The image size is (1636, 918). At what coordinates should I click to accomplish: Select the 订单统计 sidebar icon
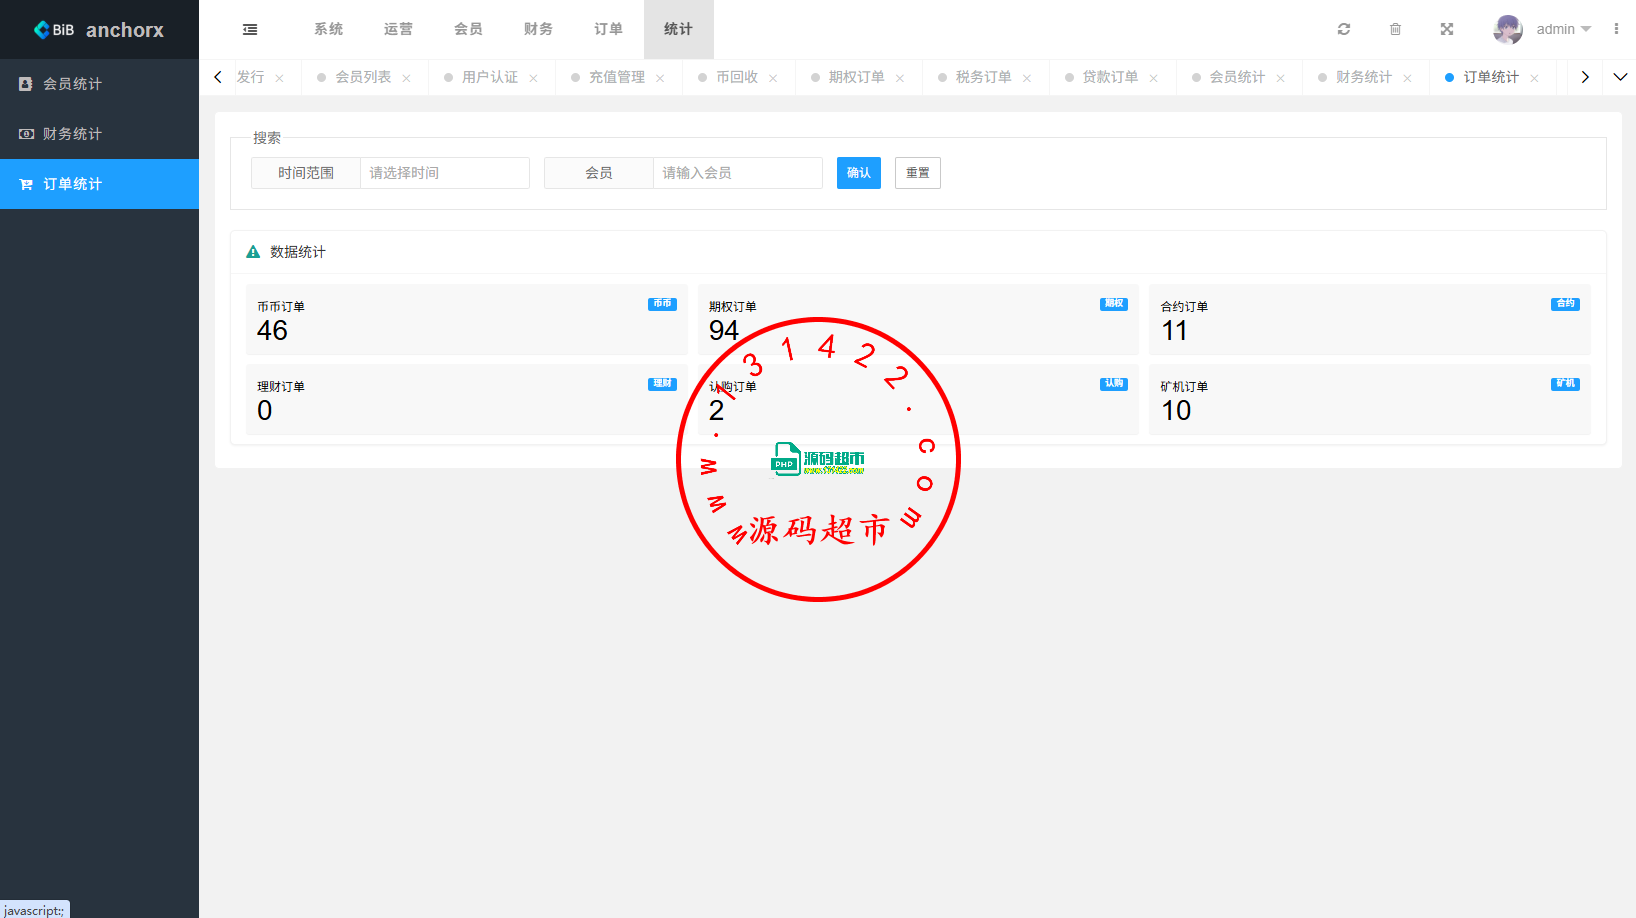tap(25, 184)
